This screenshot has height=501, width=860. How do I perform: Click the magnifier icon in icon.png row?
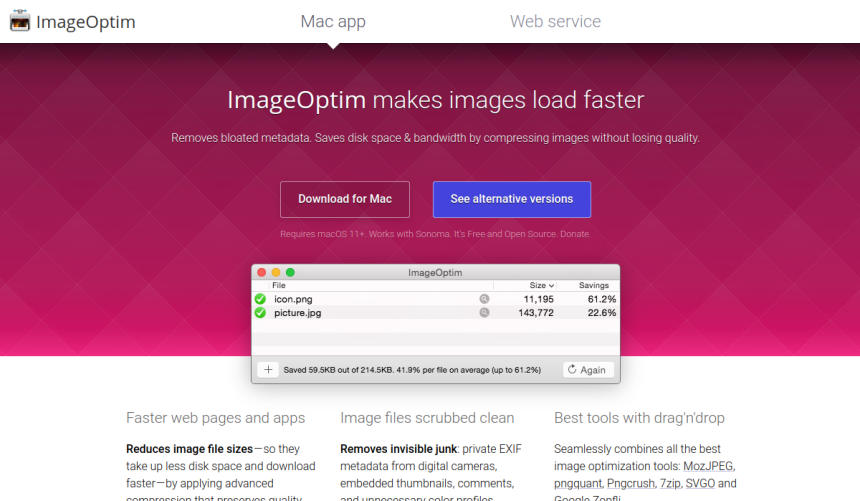click(x=484, y=299)
